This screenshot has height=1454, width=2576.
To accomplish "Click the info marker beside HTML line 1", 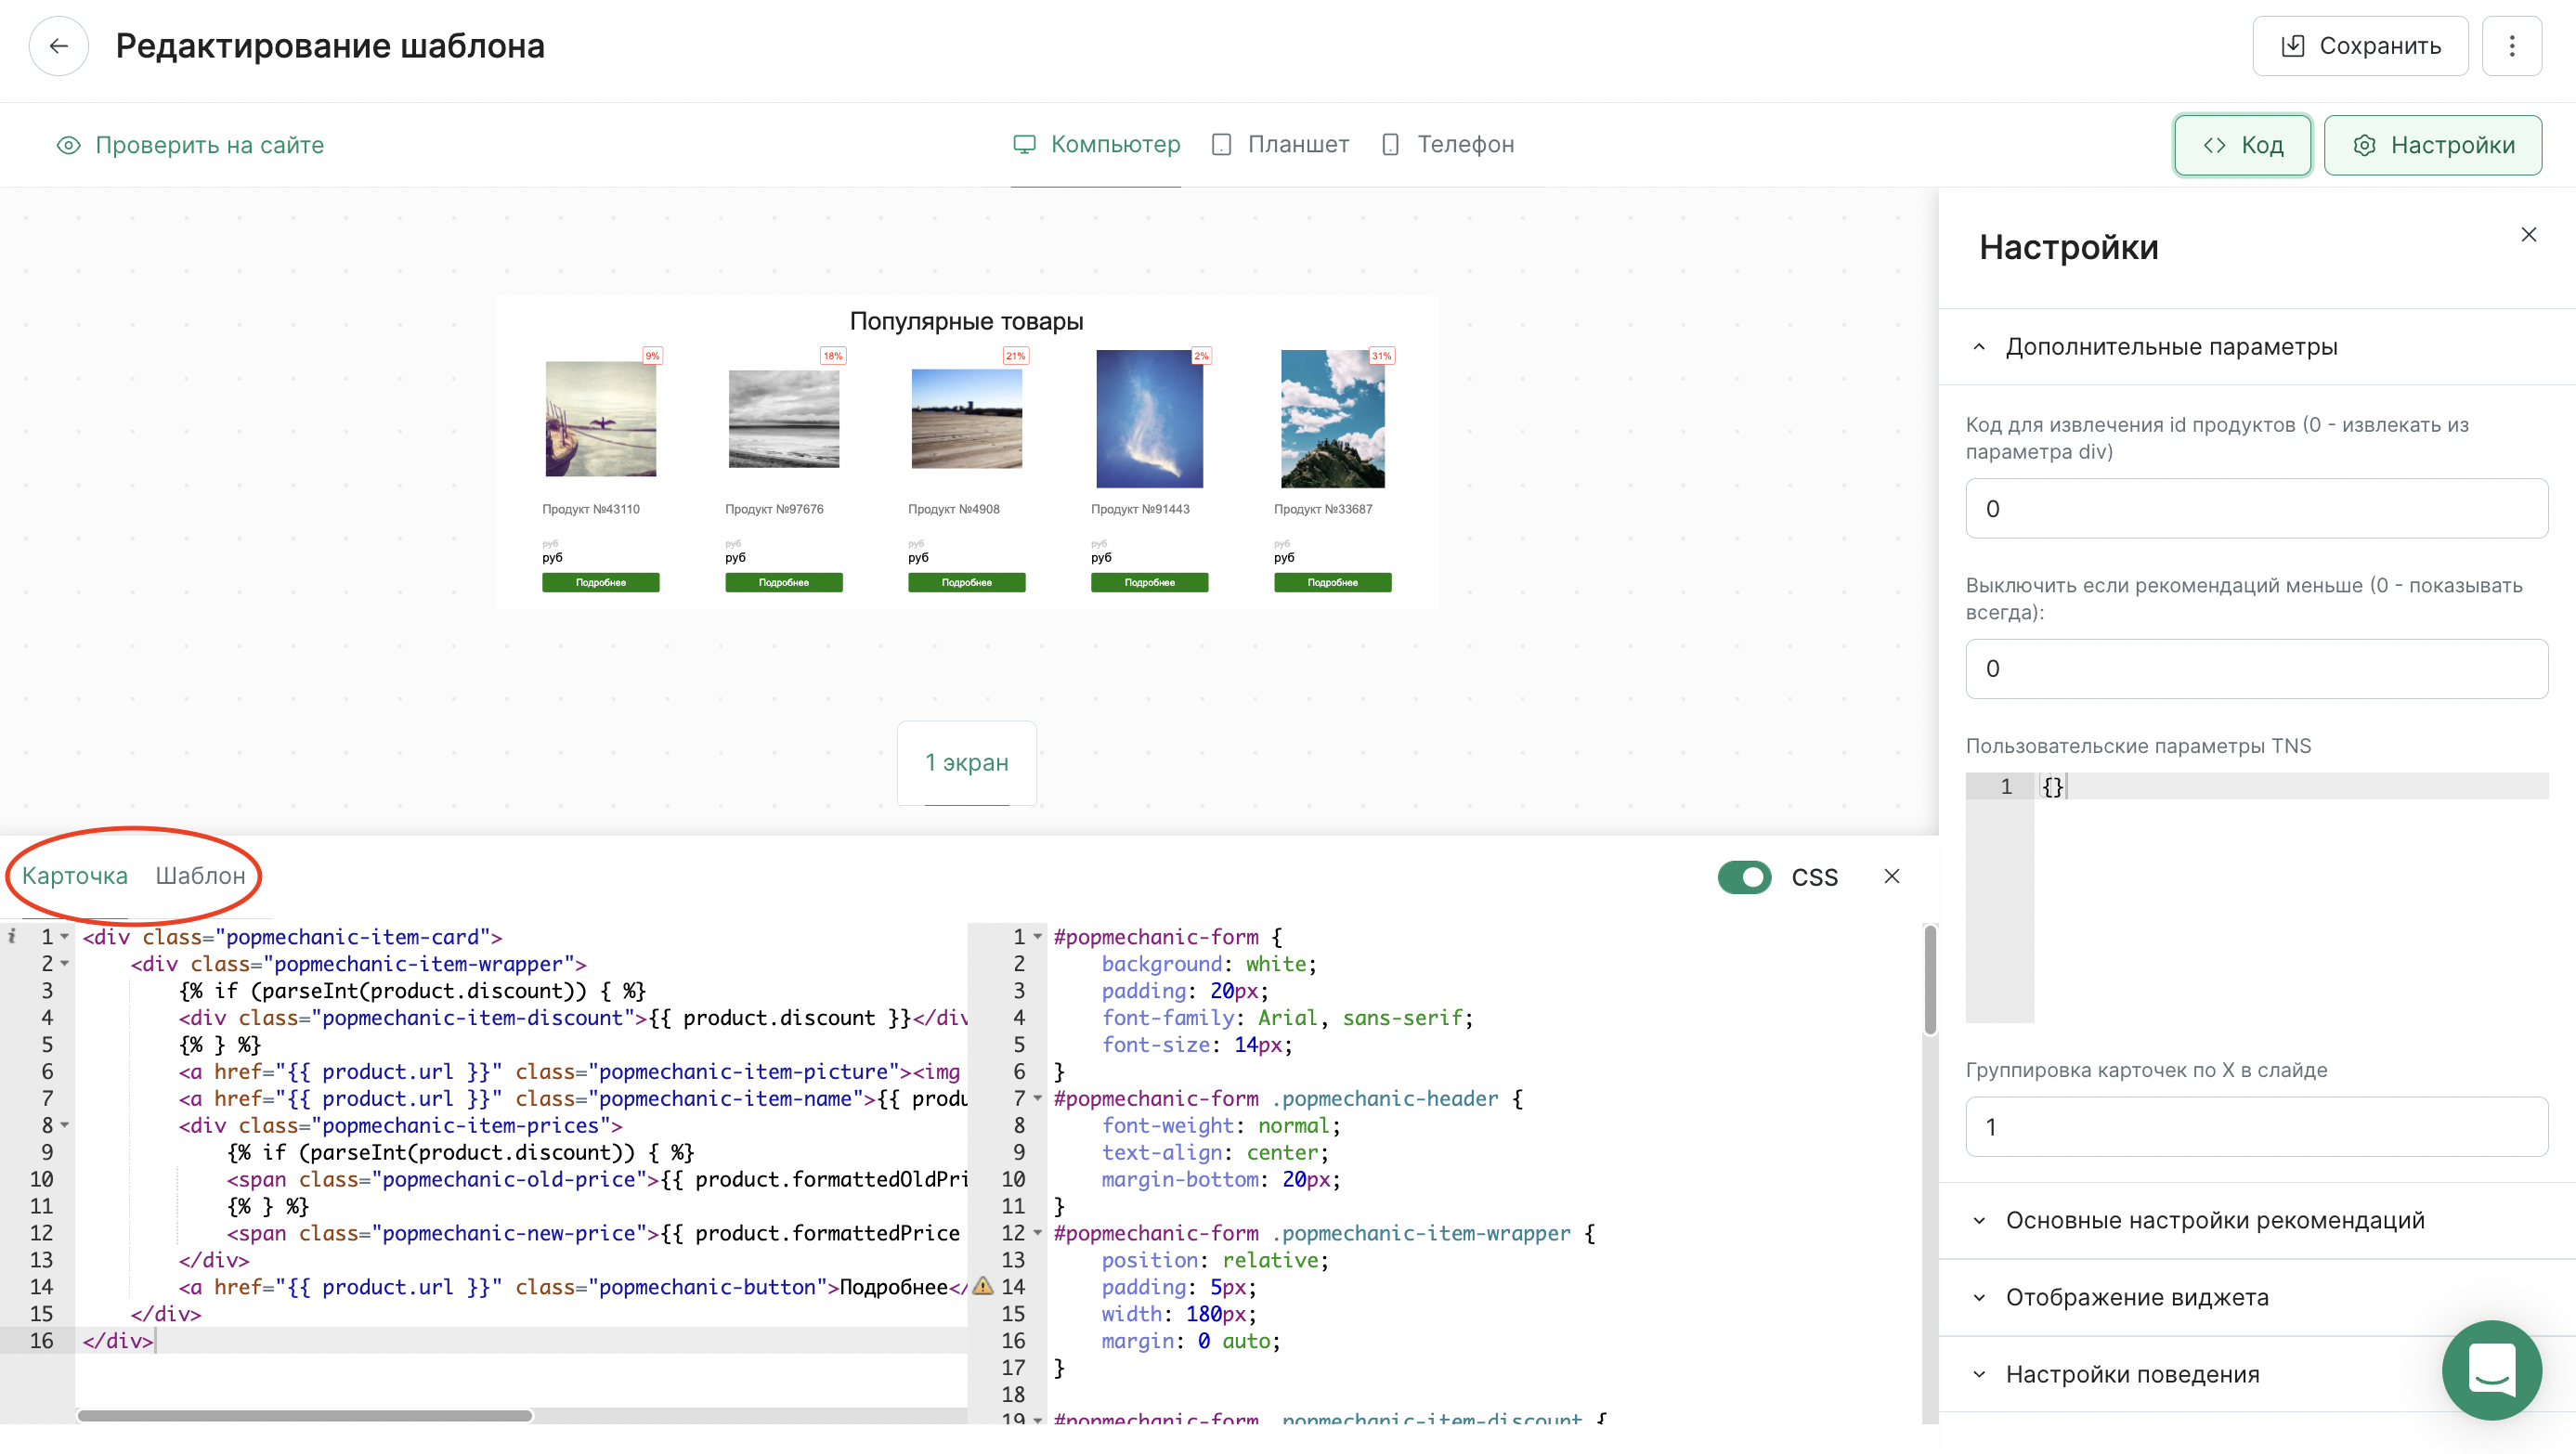I will [x=12, y=937].
